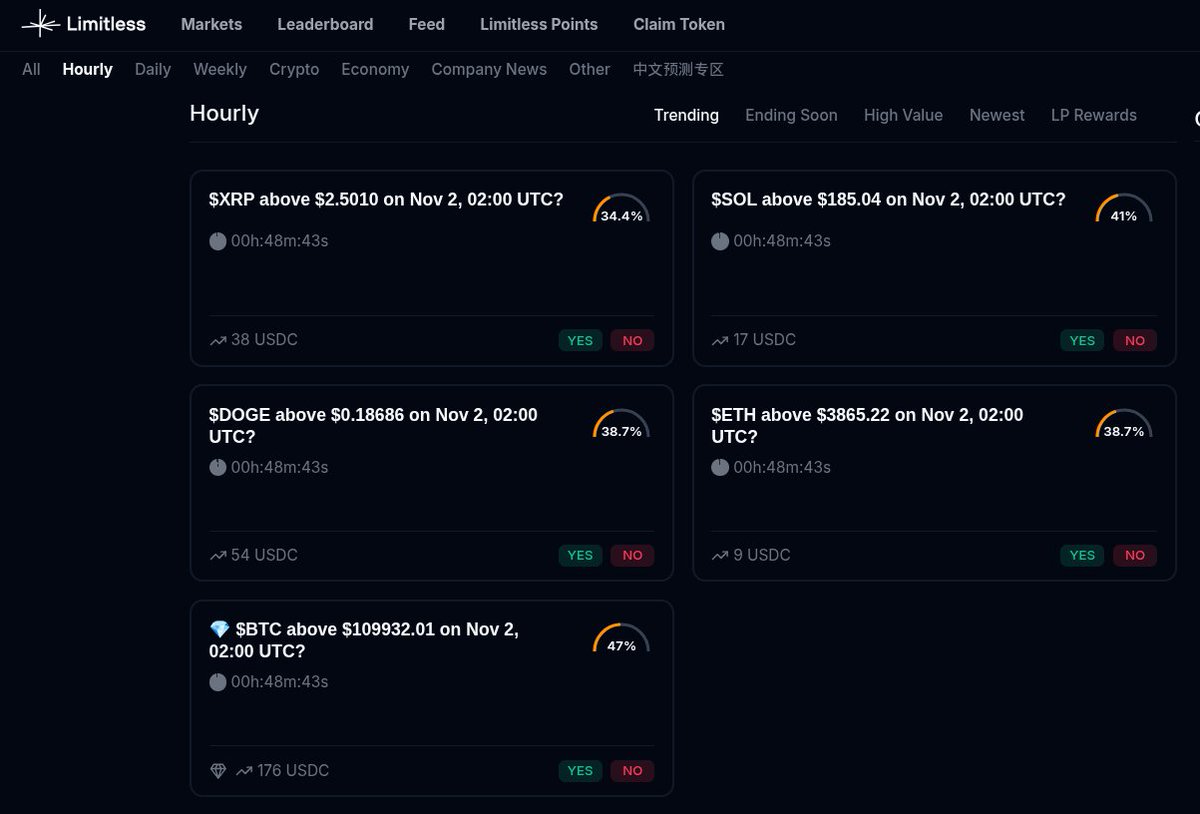Switch to the Weekly category tab

220,69
